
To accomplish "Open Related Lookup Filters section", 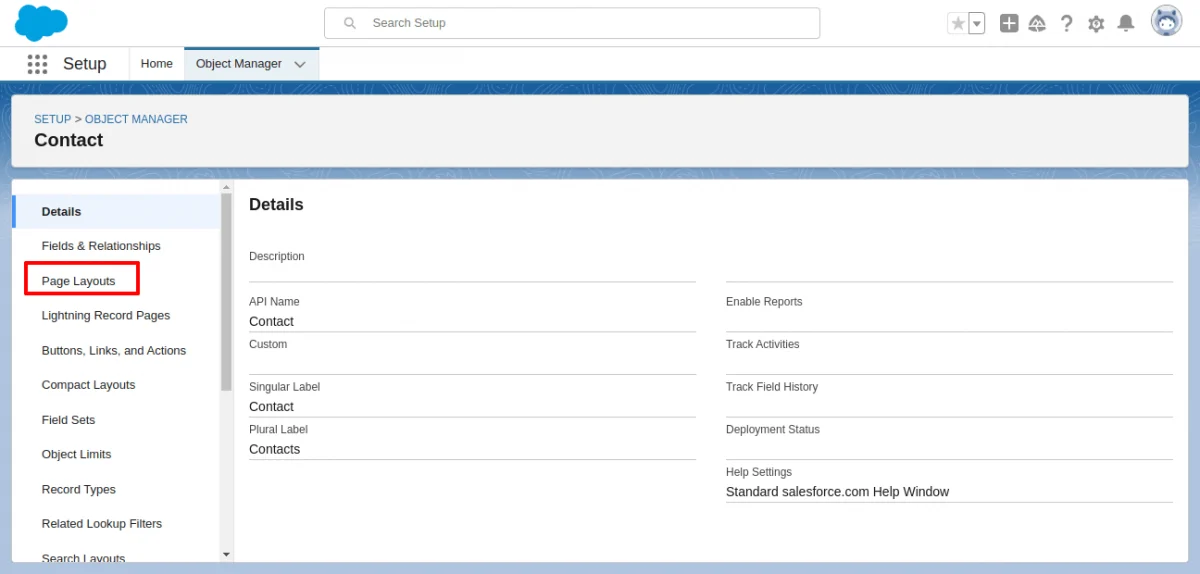I will [x=102, y=524].
